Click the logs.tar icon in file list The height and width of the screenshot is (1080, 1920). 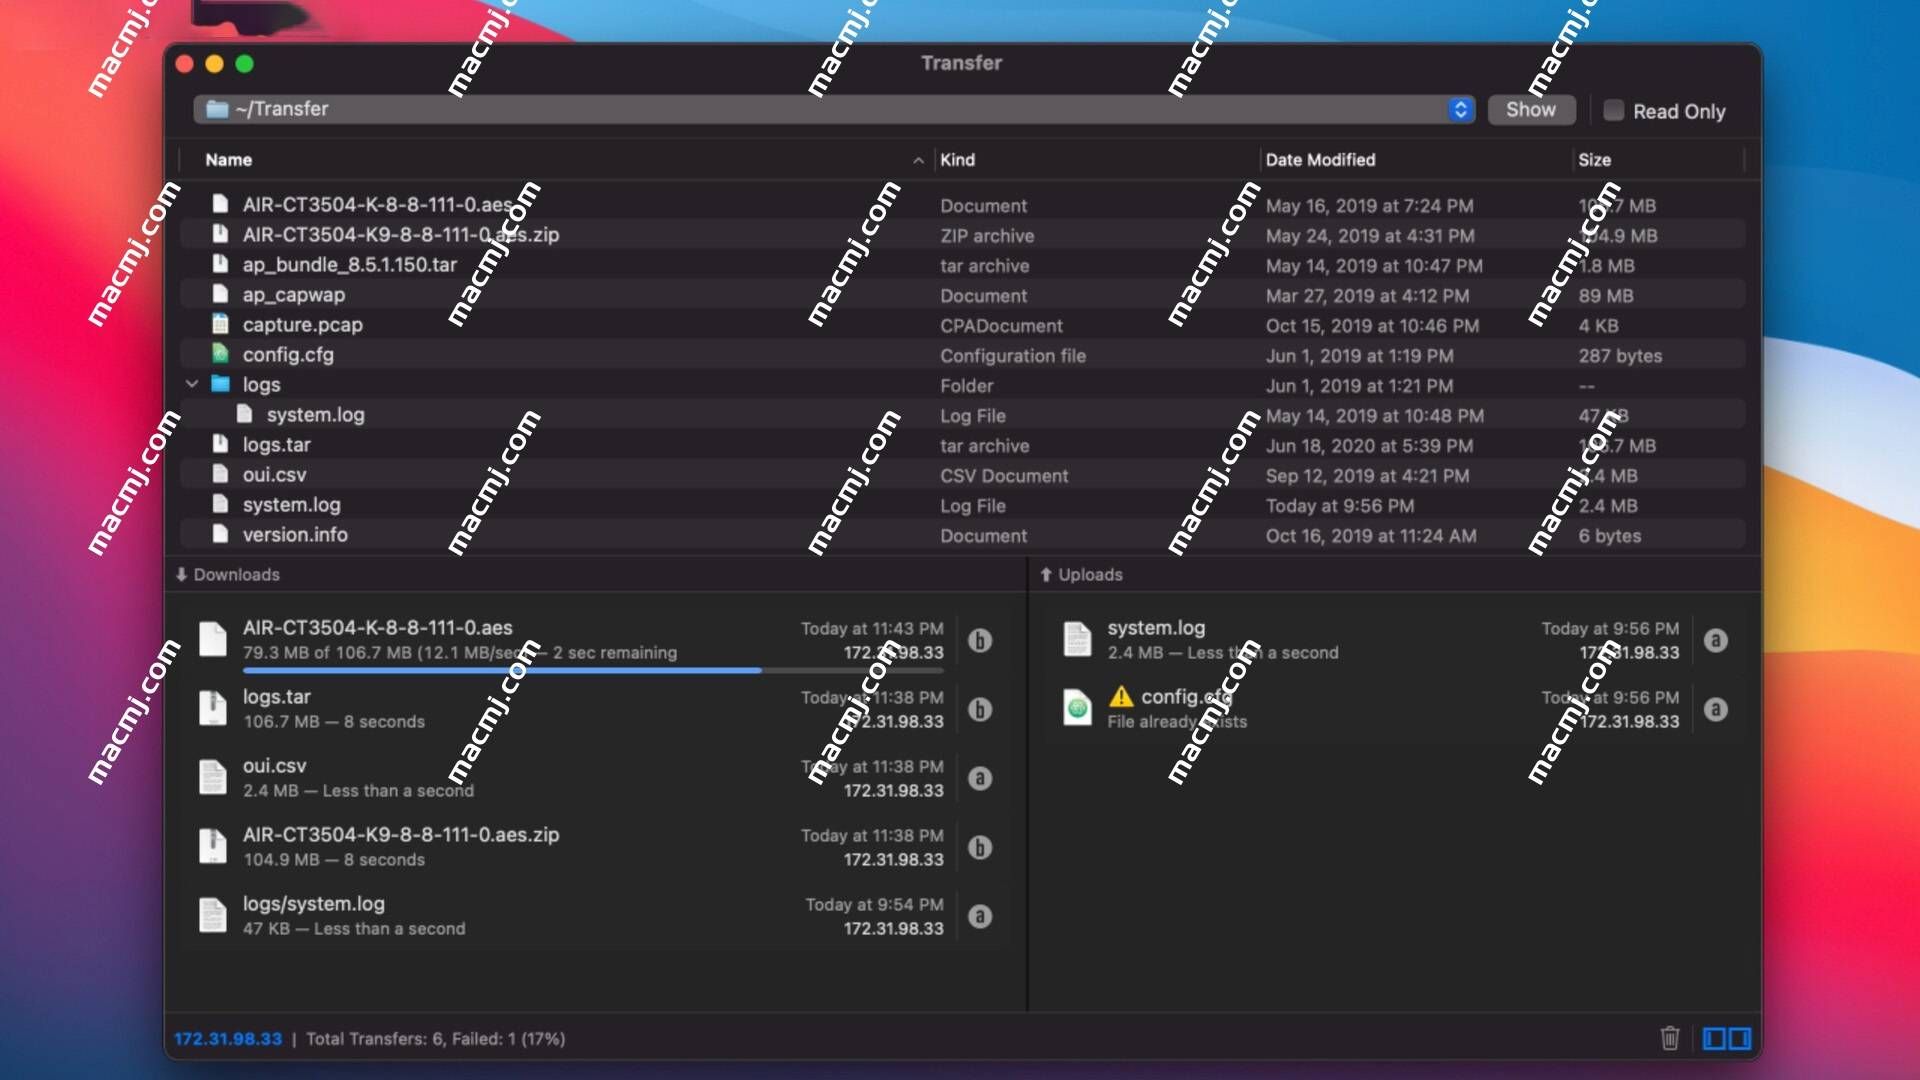point(221,444)
